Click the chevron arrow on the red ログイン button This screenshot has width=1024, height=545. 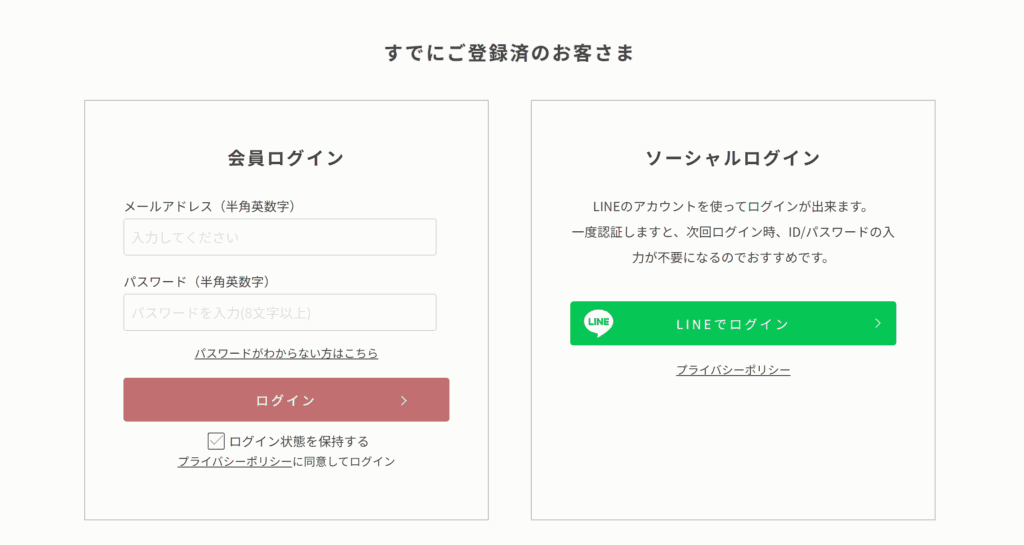point(404,400)
